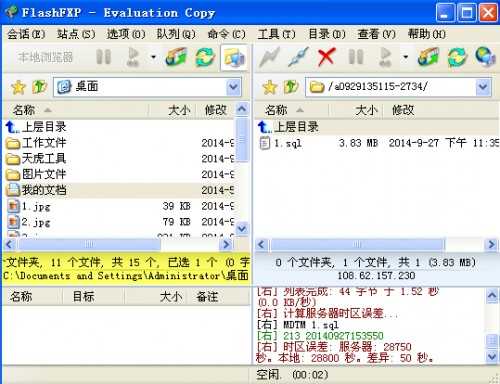This screenshot has height=384, width=500.
Task: Click the remote pane favorites star
Action: tap(270, 87)
